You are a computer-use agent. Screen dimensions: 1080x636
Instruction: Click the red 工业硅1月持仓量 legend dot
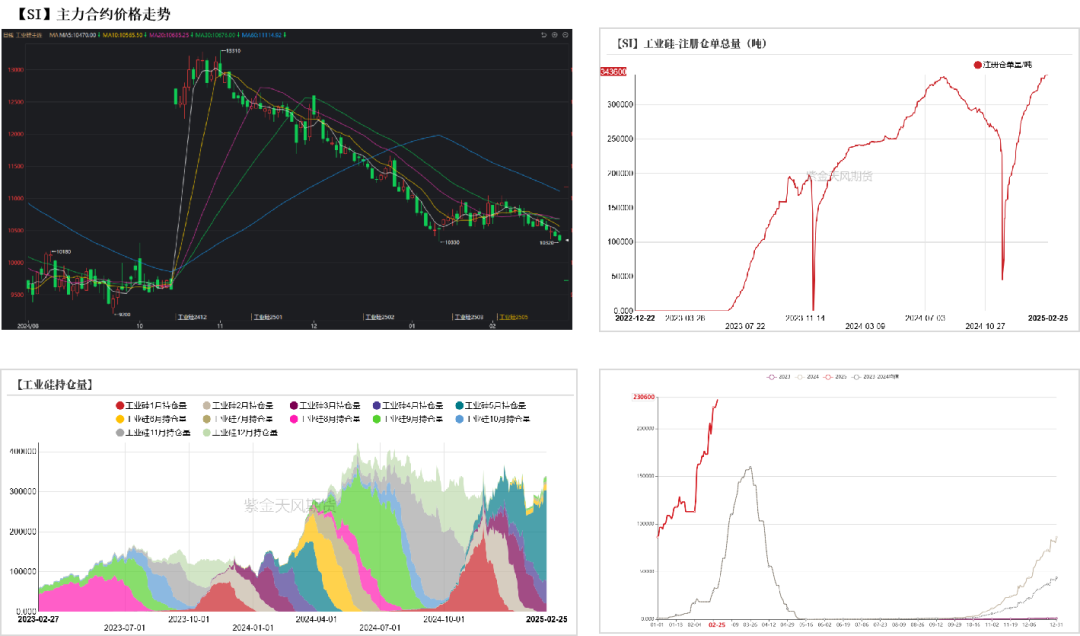point(120,406)
